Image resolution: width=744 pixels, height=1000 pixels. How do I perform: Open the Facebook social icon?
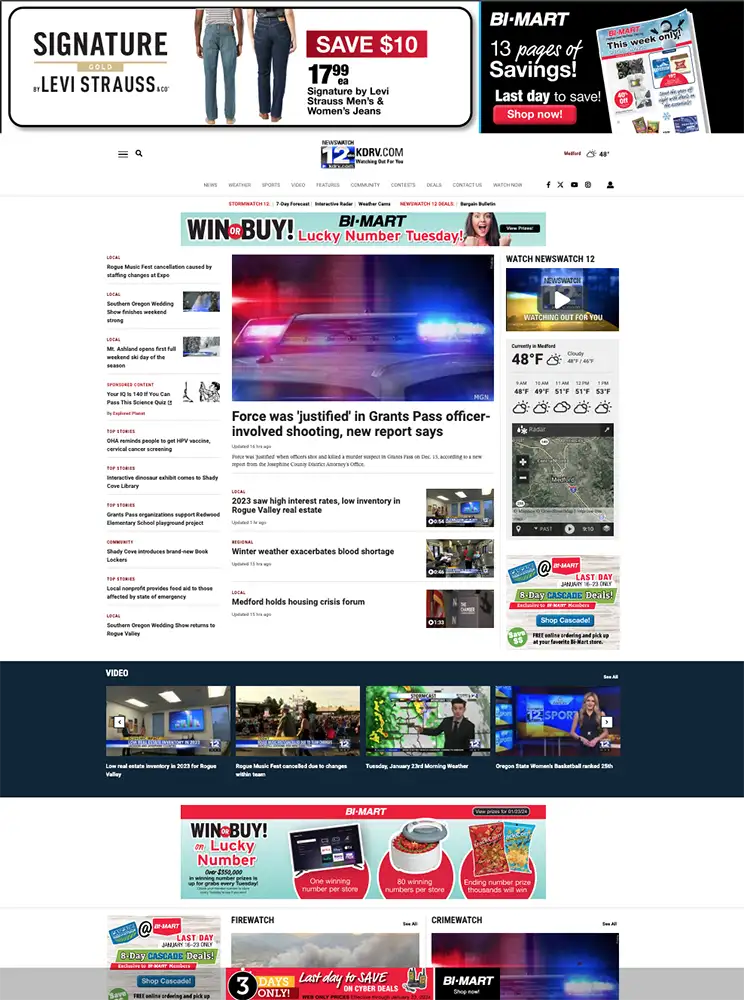pyautogui.click(x=548, y=185)
